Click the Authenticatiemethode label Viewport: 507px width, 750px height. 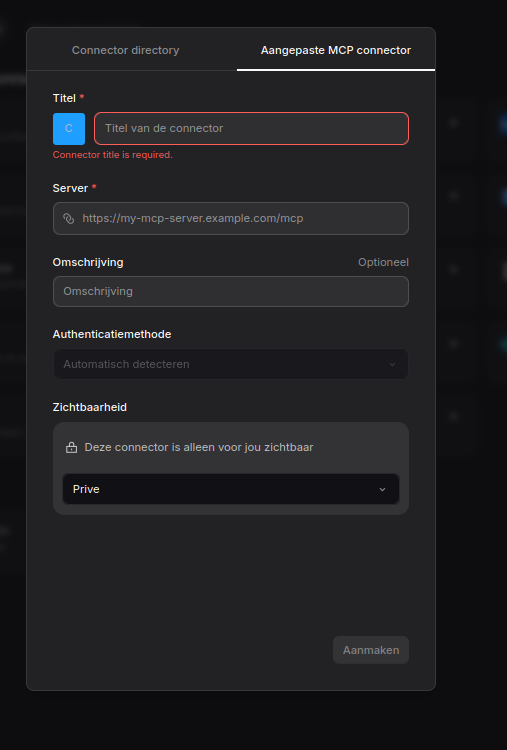coord(112,334)
